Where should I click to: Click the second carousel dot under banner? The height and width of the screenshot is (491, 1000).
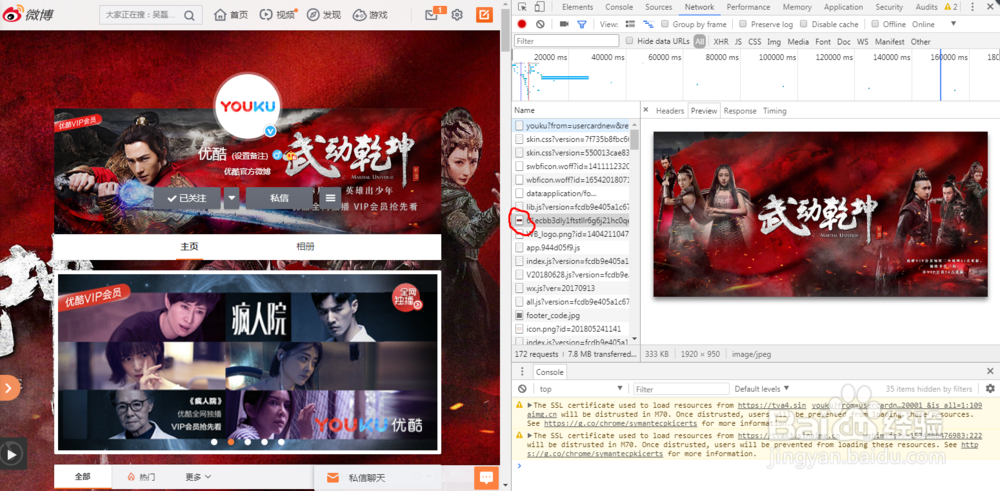[231, 441]
